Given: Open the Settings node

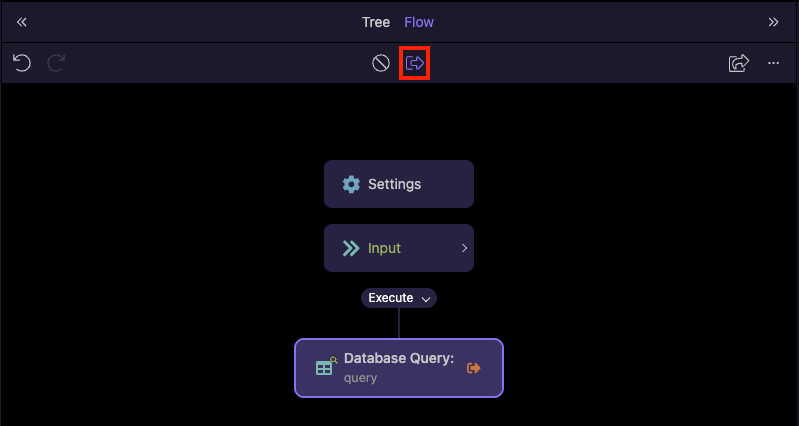Looking at the screenshot, I should [399, 184].
